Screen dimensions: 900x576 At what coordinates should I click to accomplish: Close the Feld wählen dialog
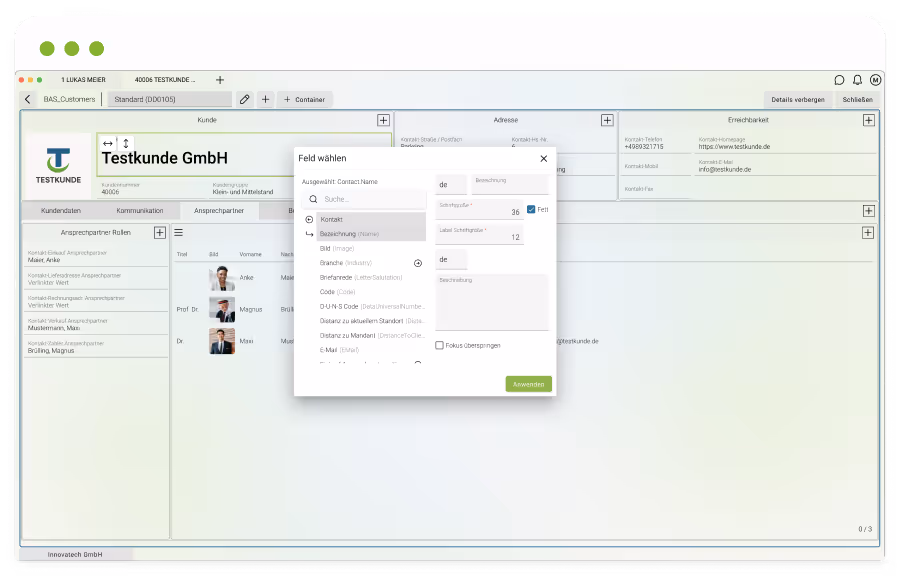click(544, 159)
